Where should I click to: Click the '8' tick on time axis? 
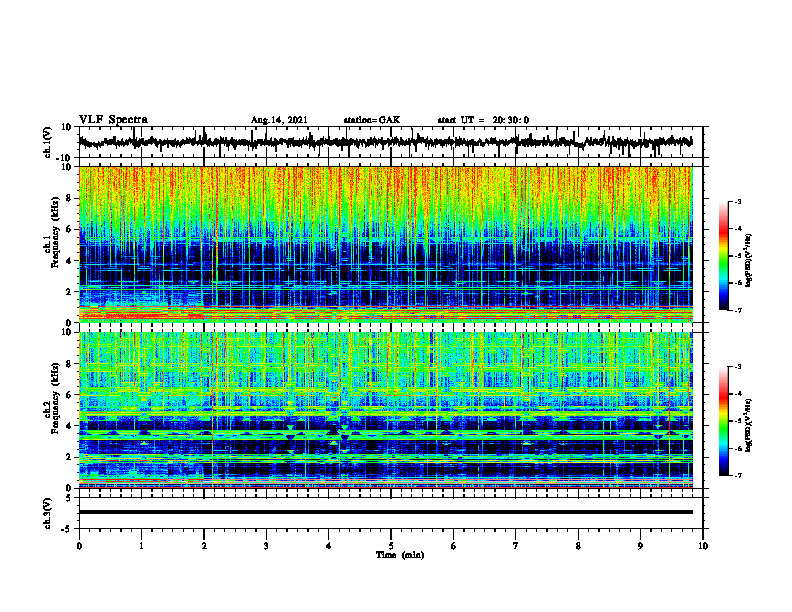[578, 546]
